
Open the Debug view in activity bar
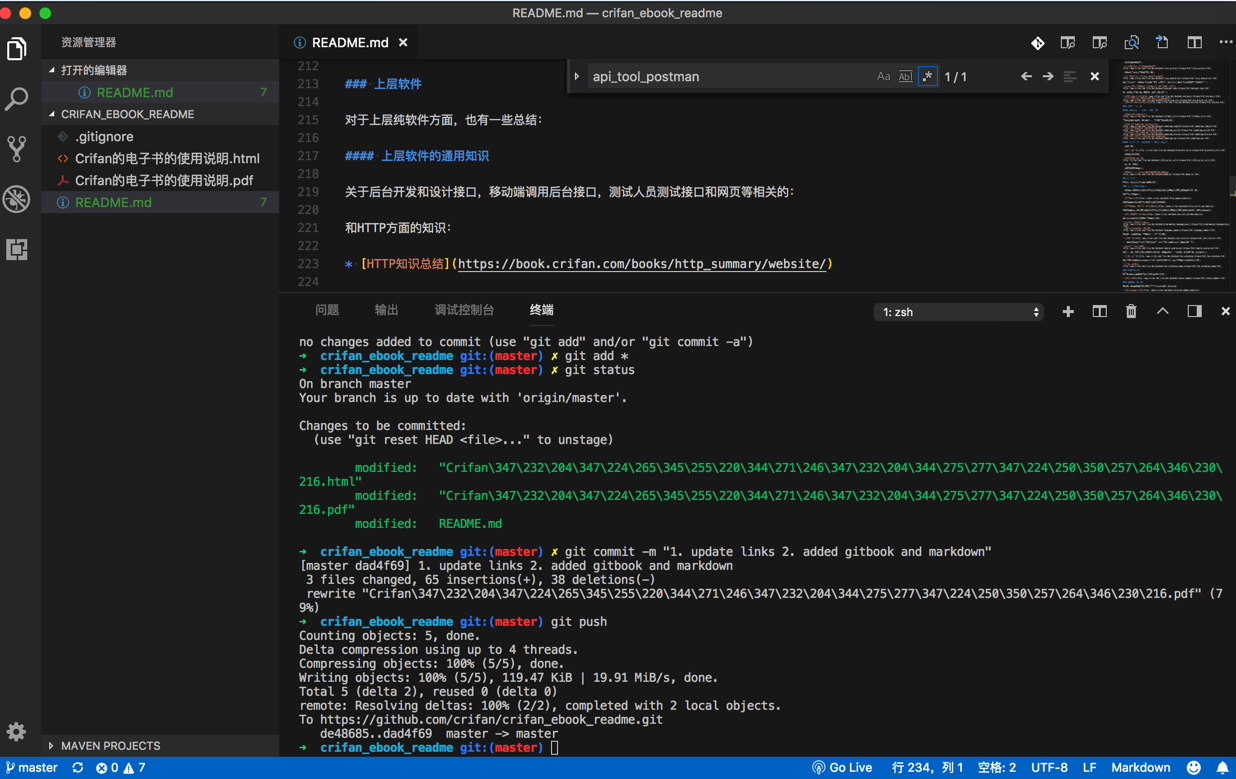tap(17, 199)
